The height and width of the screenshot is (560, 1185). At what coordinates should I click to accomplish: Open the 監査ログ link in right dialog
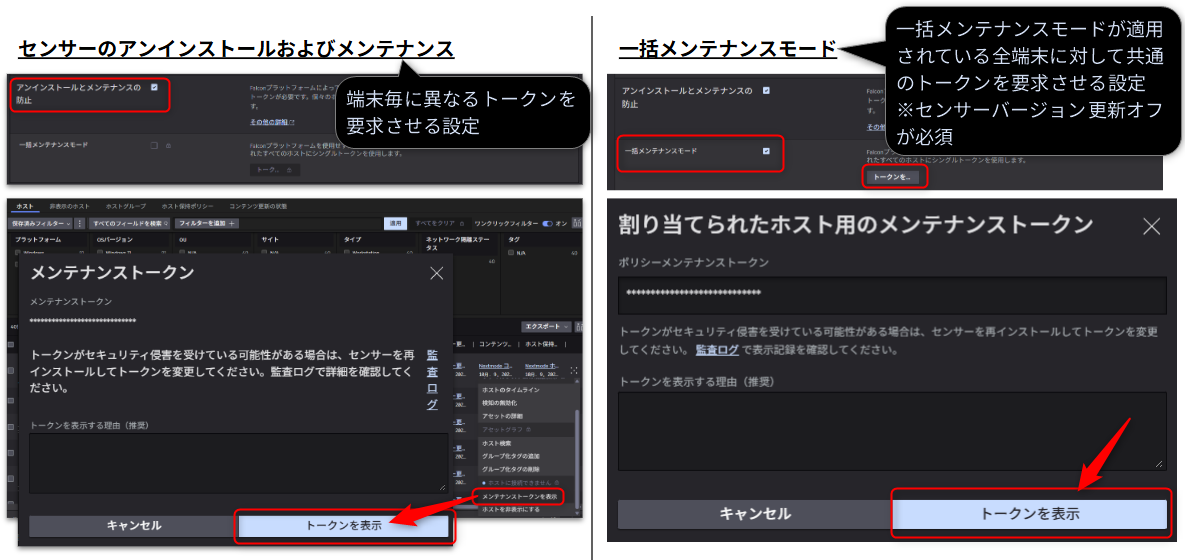click(717, 350)
